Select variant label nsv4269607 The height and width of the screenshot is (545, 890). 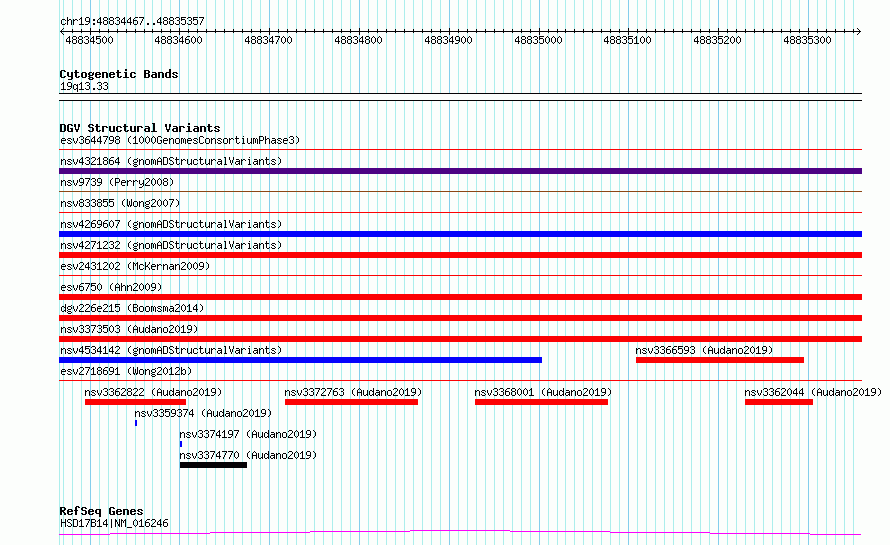click(171, 224)
